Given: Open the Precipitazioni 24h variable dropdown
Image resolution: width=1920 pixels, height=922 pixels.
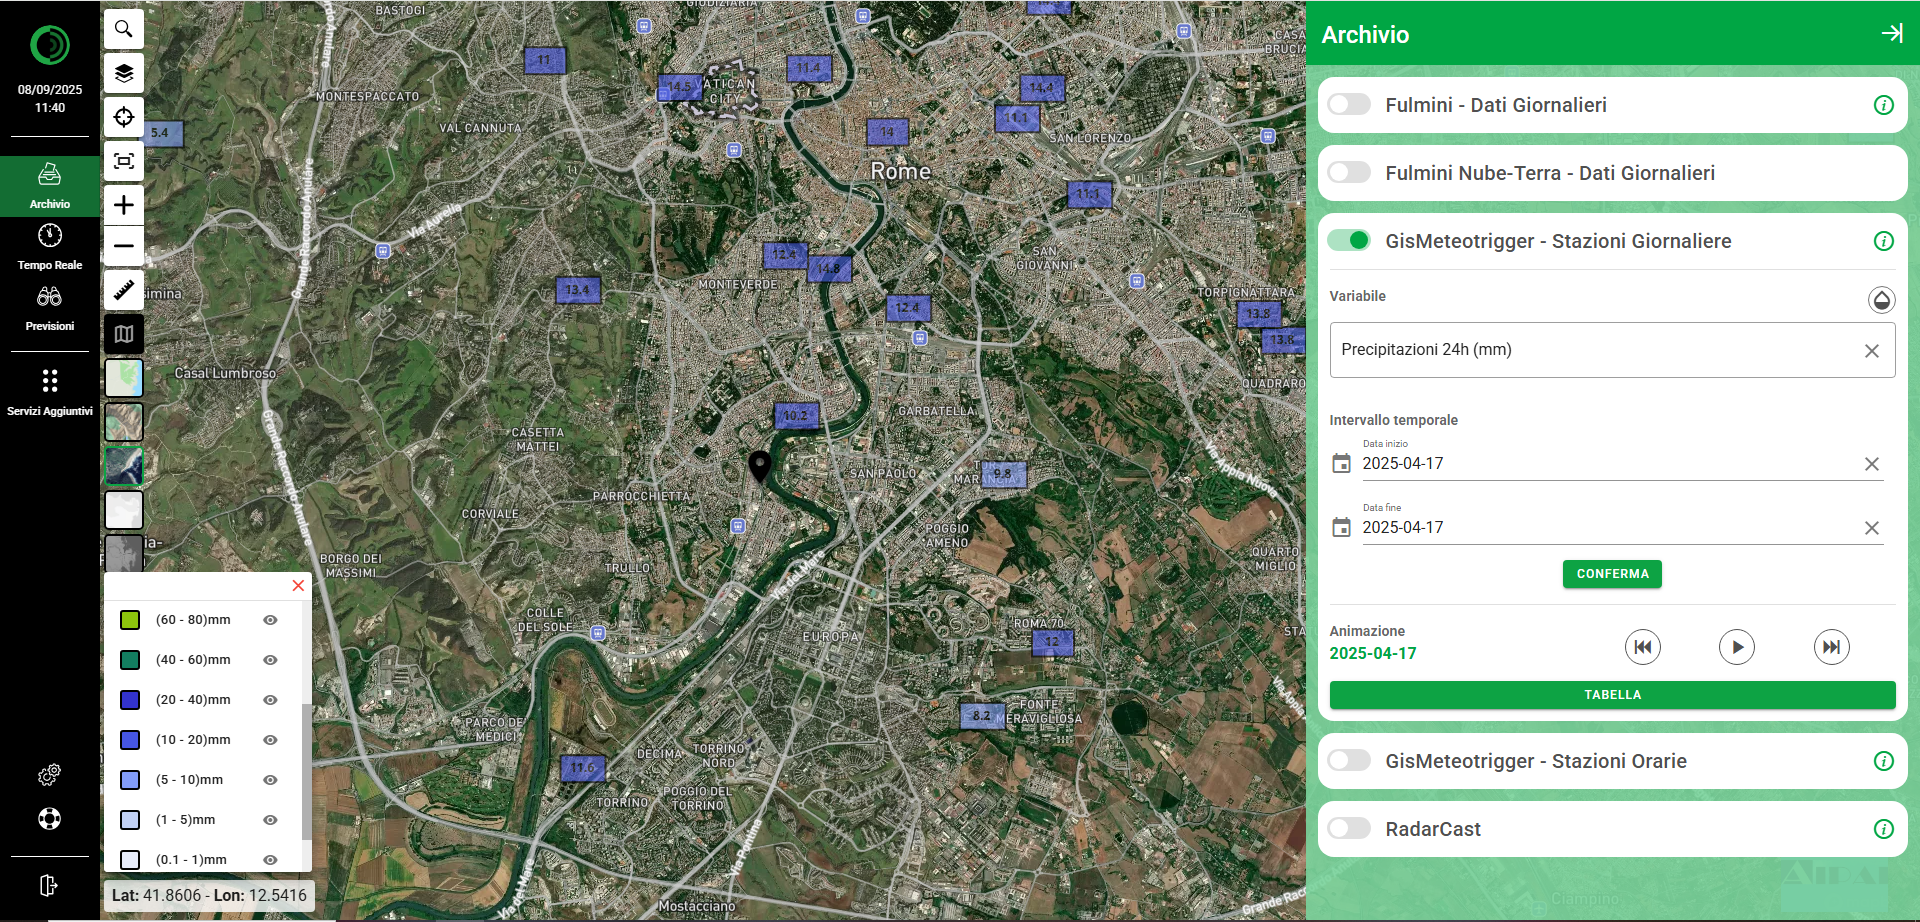Looking at the screenshot, I should click(x=1598, y=350).
